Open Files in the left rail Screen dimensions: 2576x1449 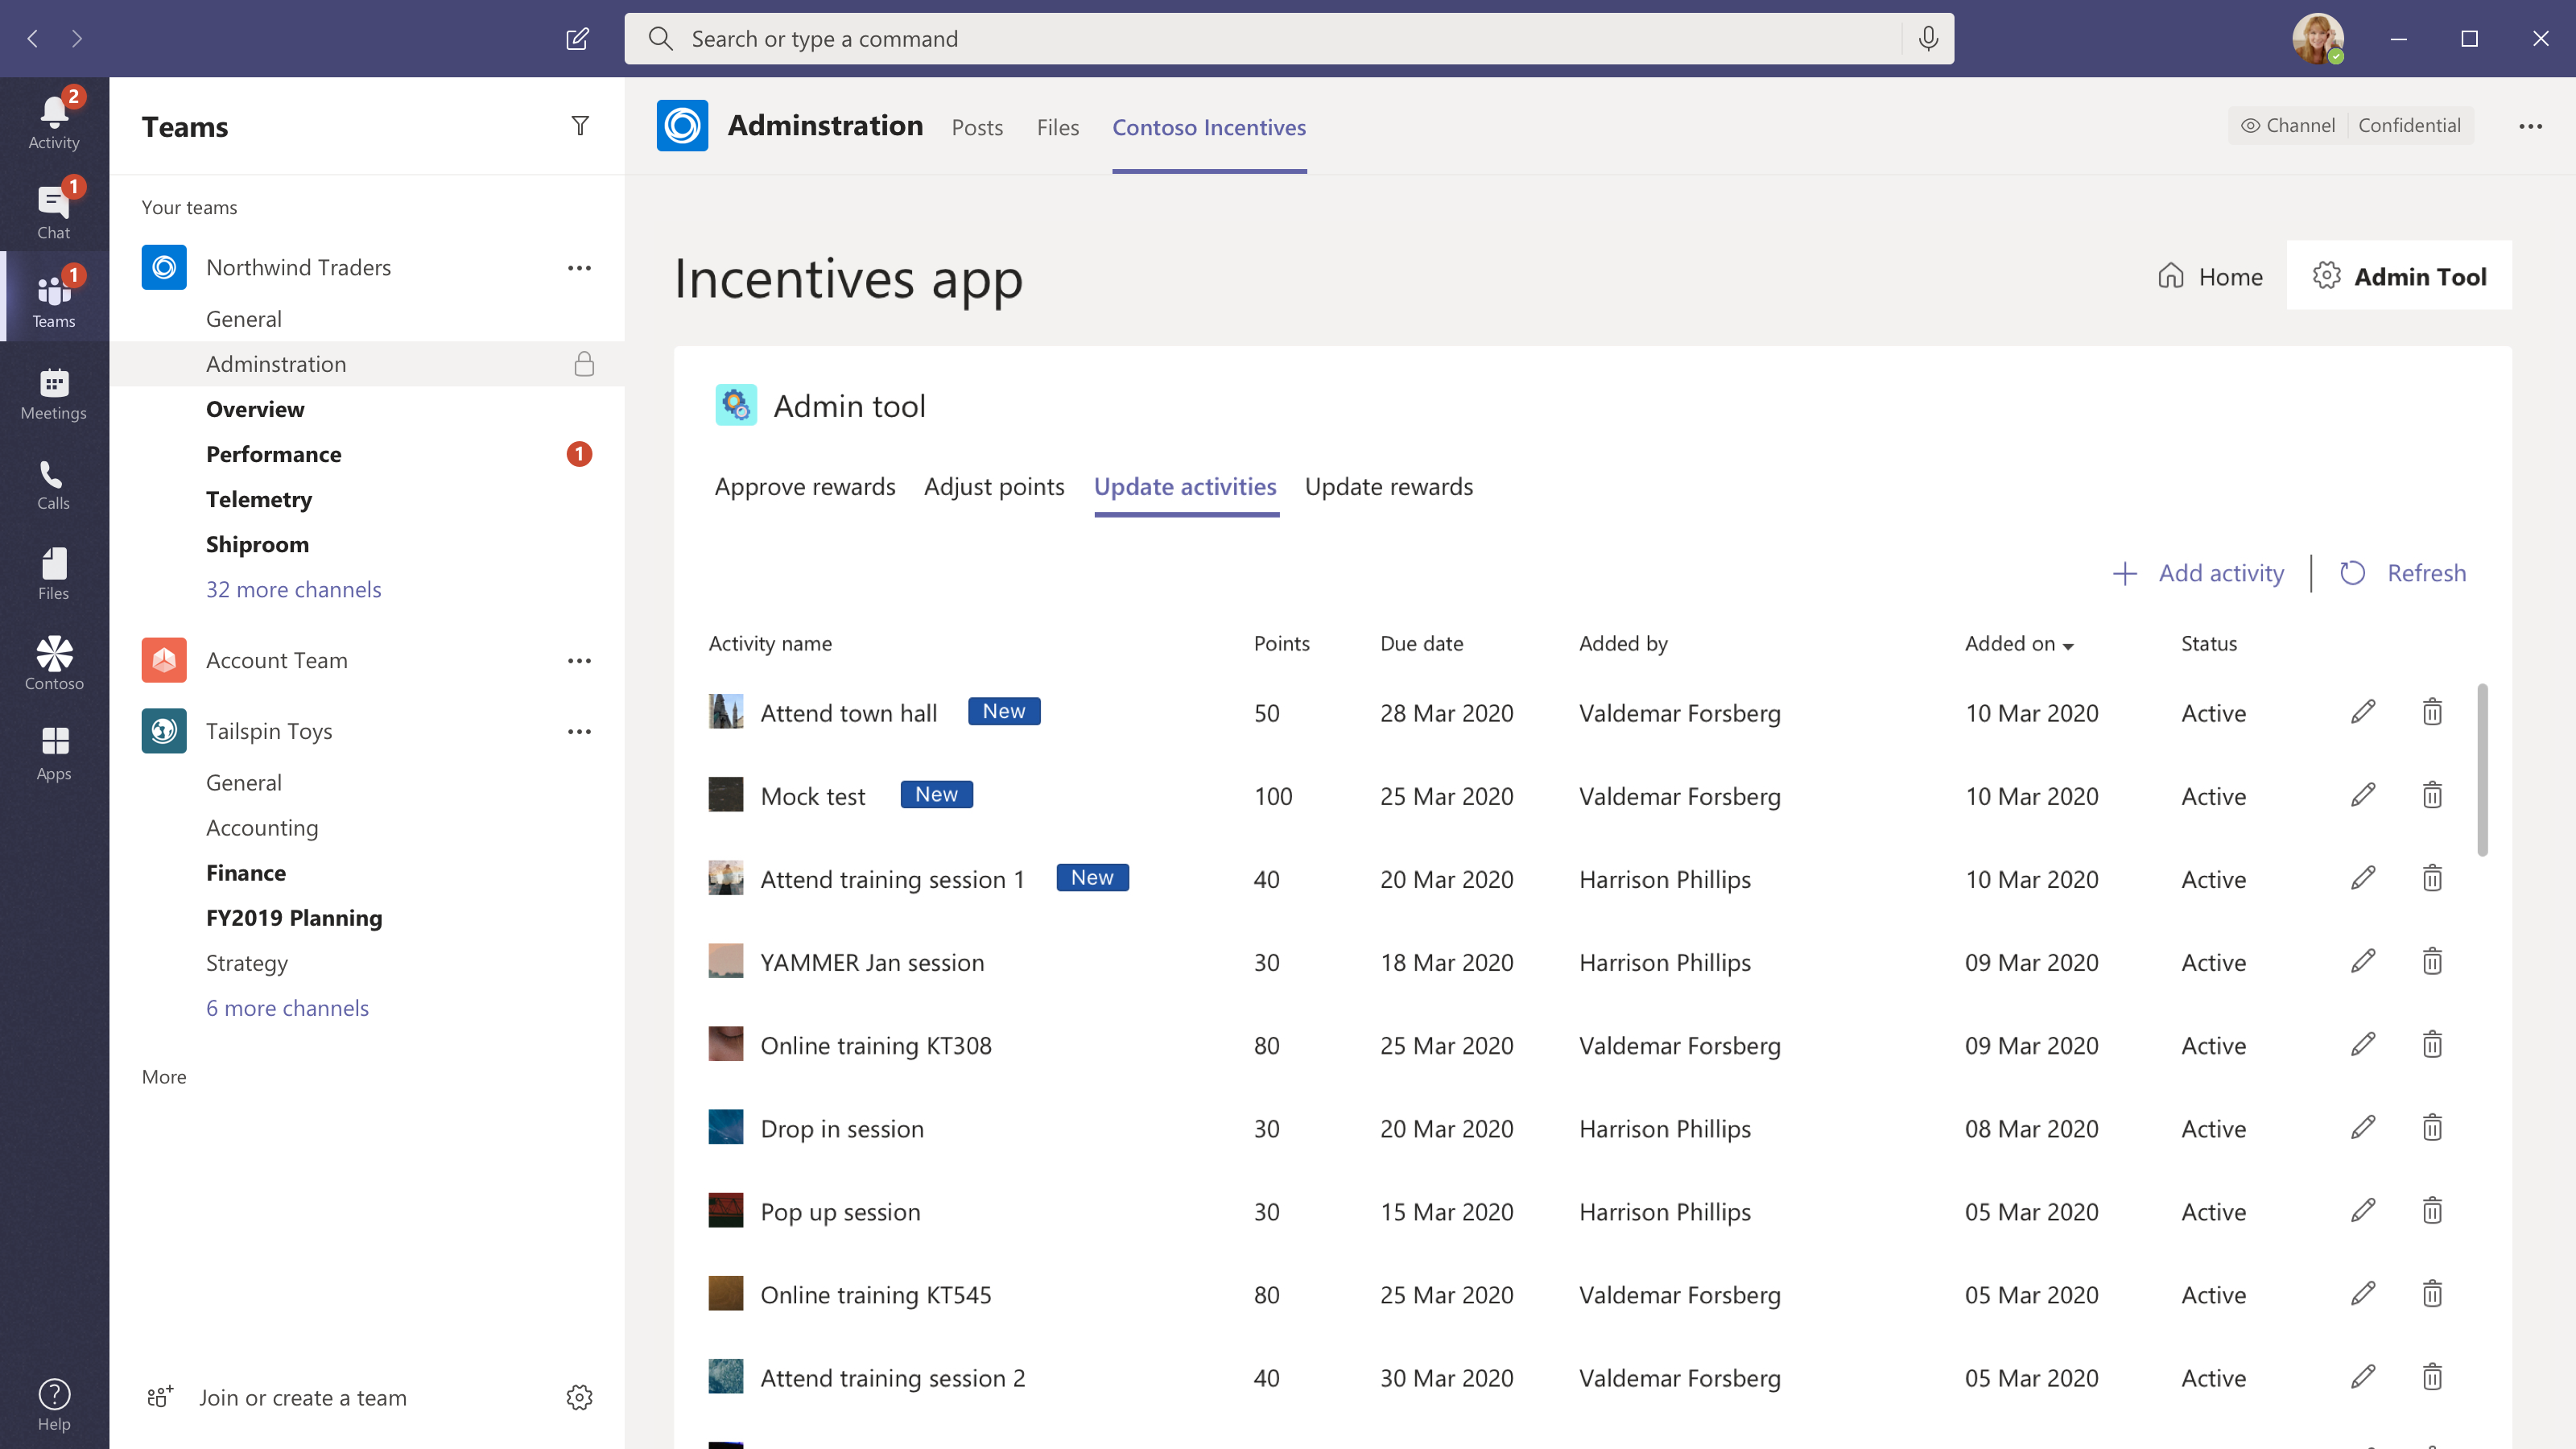coord(54,574)
